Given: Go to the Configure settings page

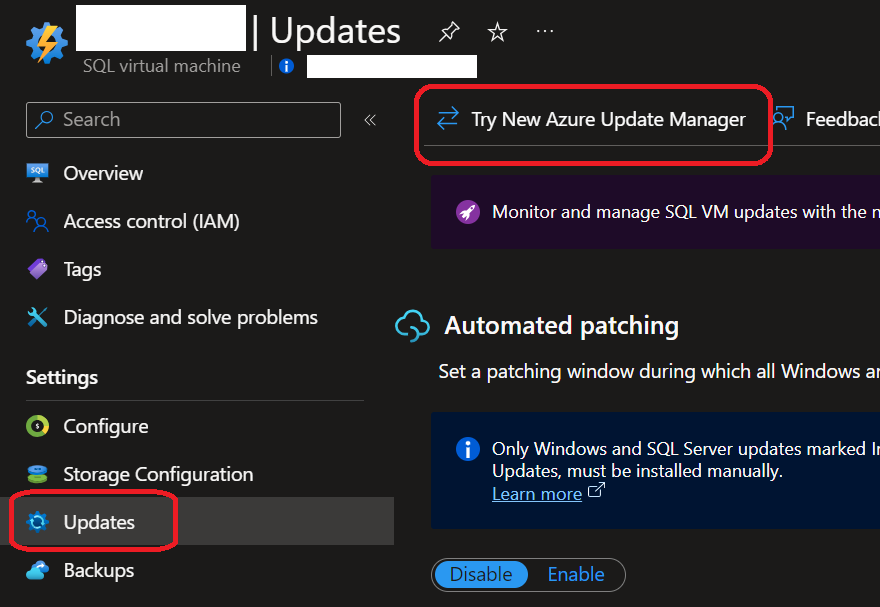Looking at the screenshot, I should point(105,426).
